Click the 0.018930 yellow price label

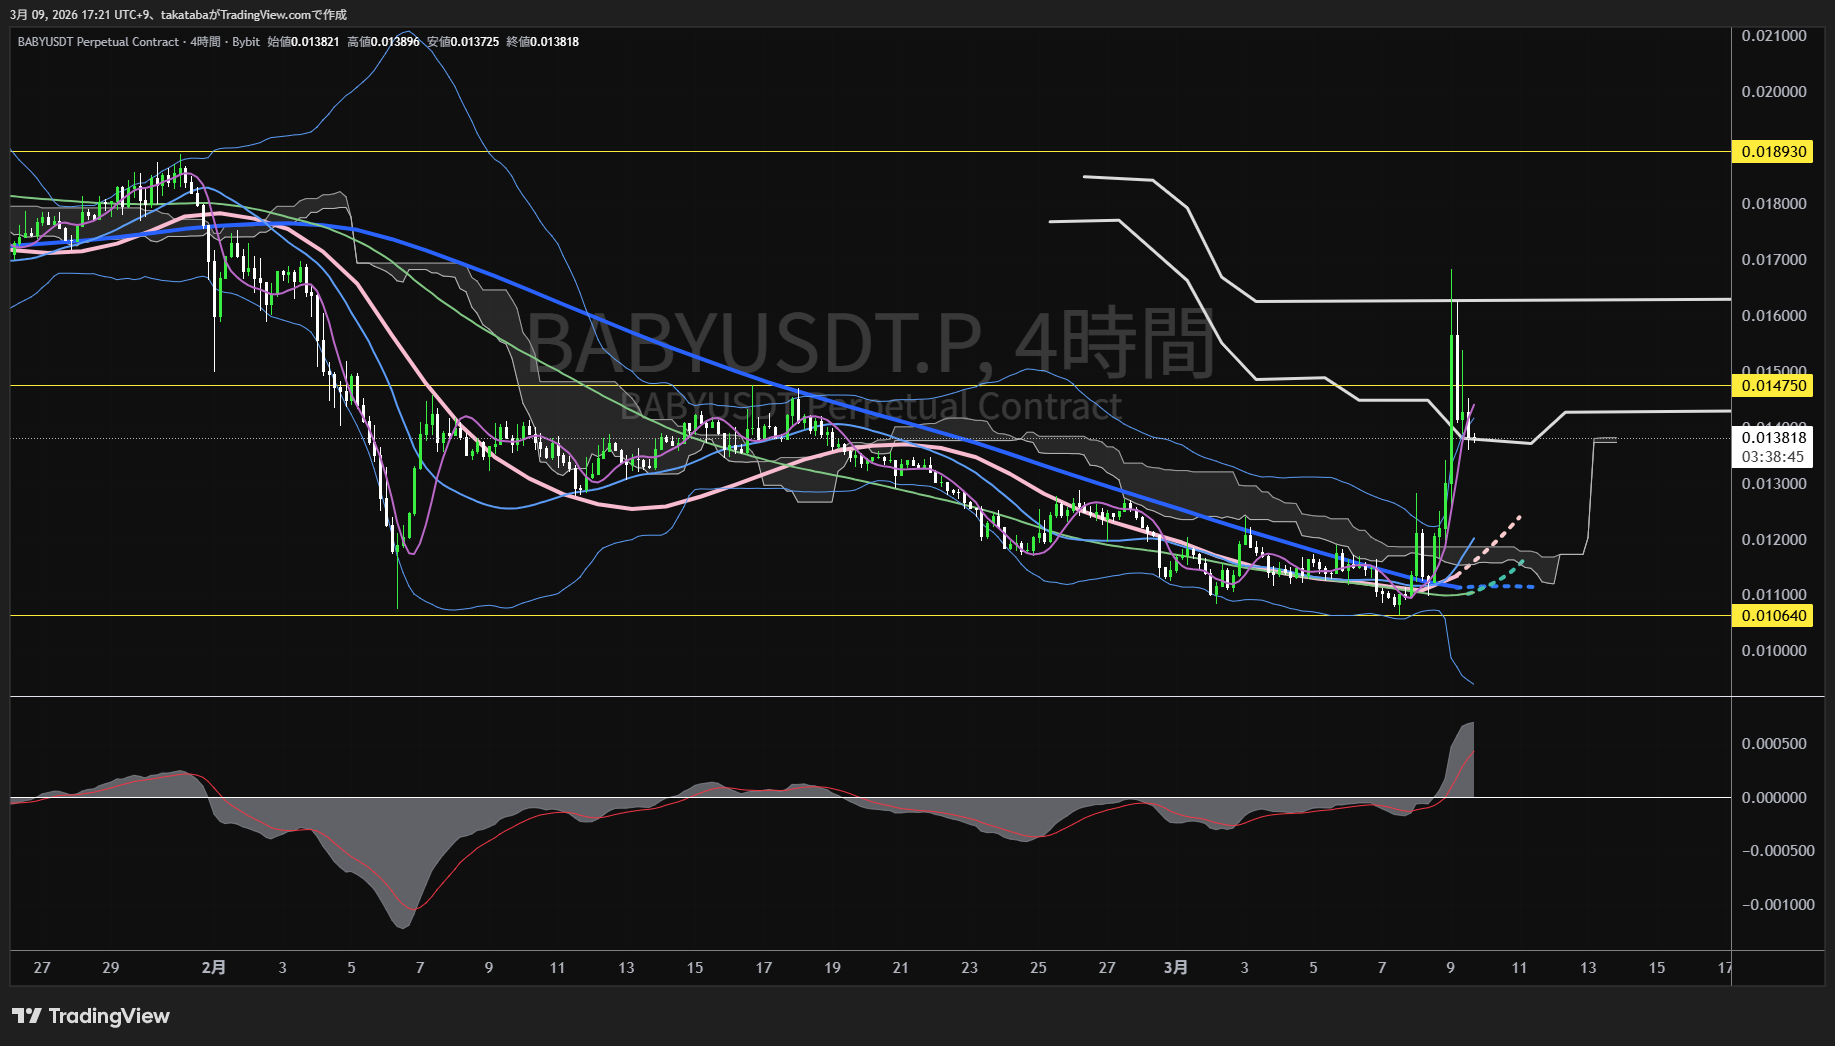[1773, 152]
